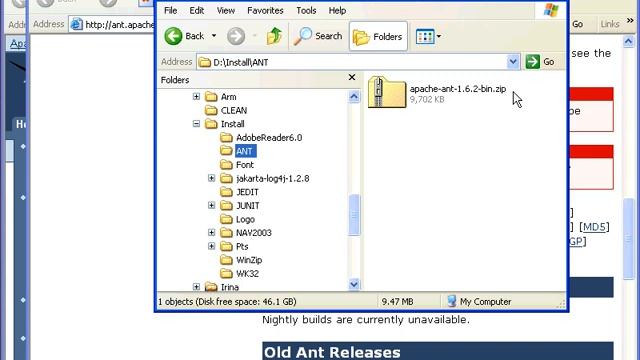Click the My Computer status bar icon
This screenshot has width=640, height=360.
(451, 301)
